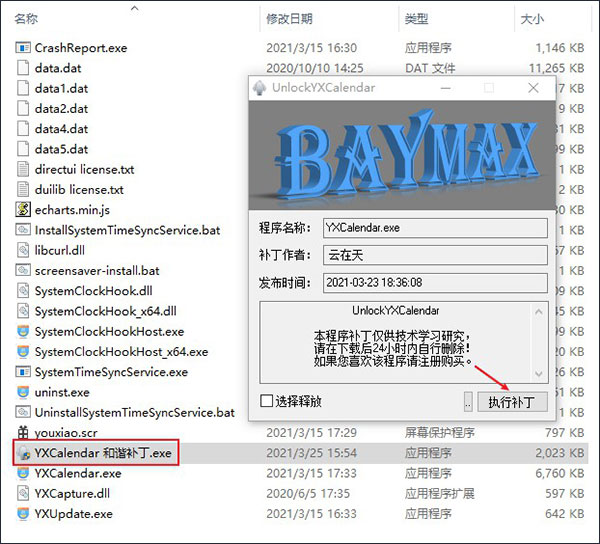Select file name SystemTimeSyncService.exe

tap(111, 372)
